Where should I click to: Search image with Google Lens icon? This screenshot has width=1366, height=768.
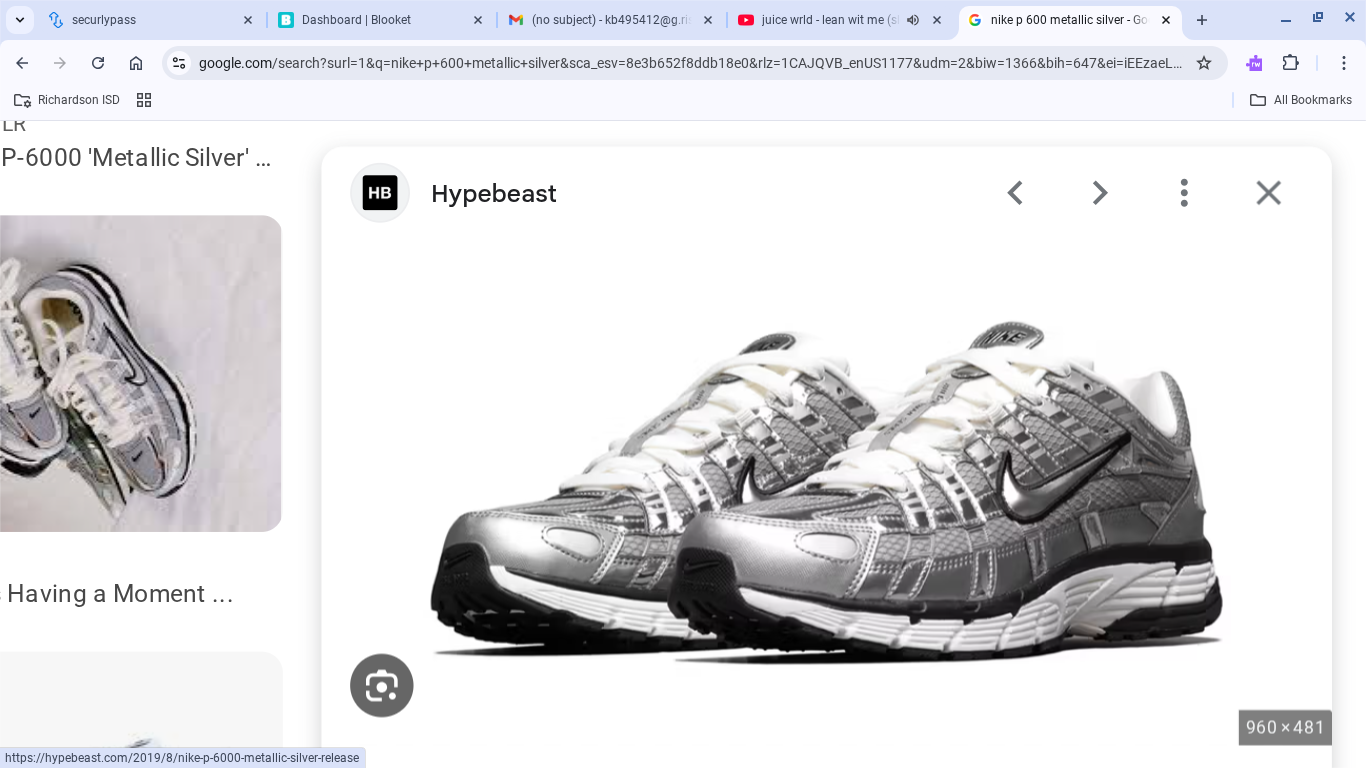click(381, 686)
